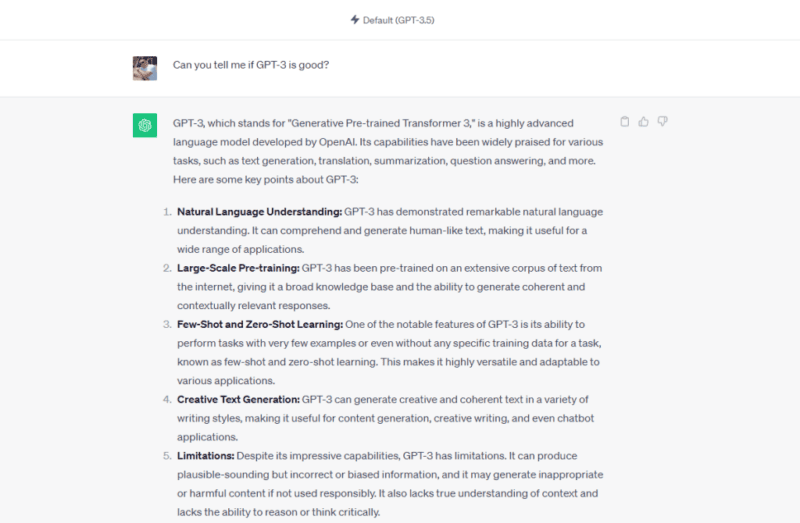Click the Limitations heading in the list
Screen dimensions: 800x523
[x=206, y=456]
